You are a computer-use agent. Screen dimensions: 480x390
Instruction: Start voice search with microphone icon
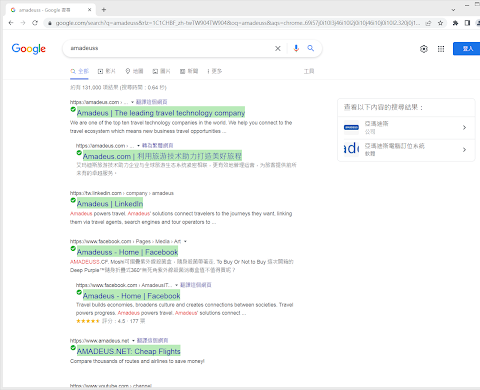point(296,48)
